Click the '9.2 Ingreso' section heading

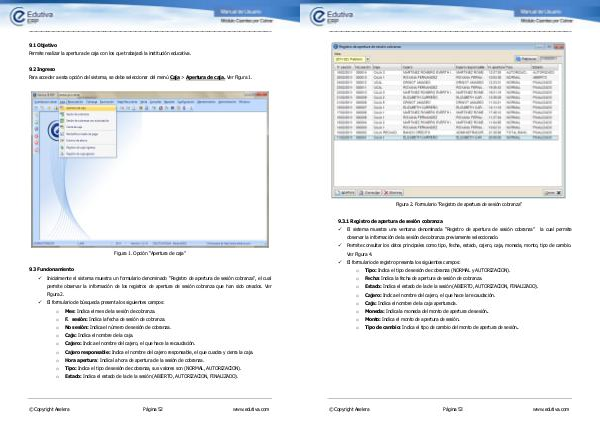(42, 69)
